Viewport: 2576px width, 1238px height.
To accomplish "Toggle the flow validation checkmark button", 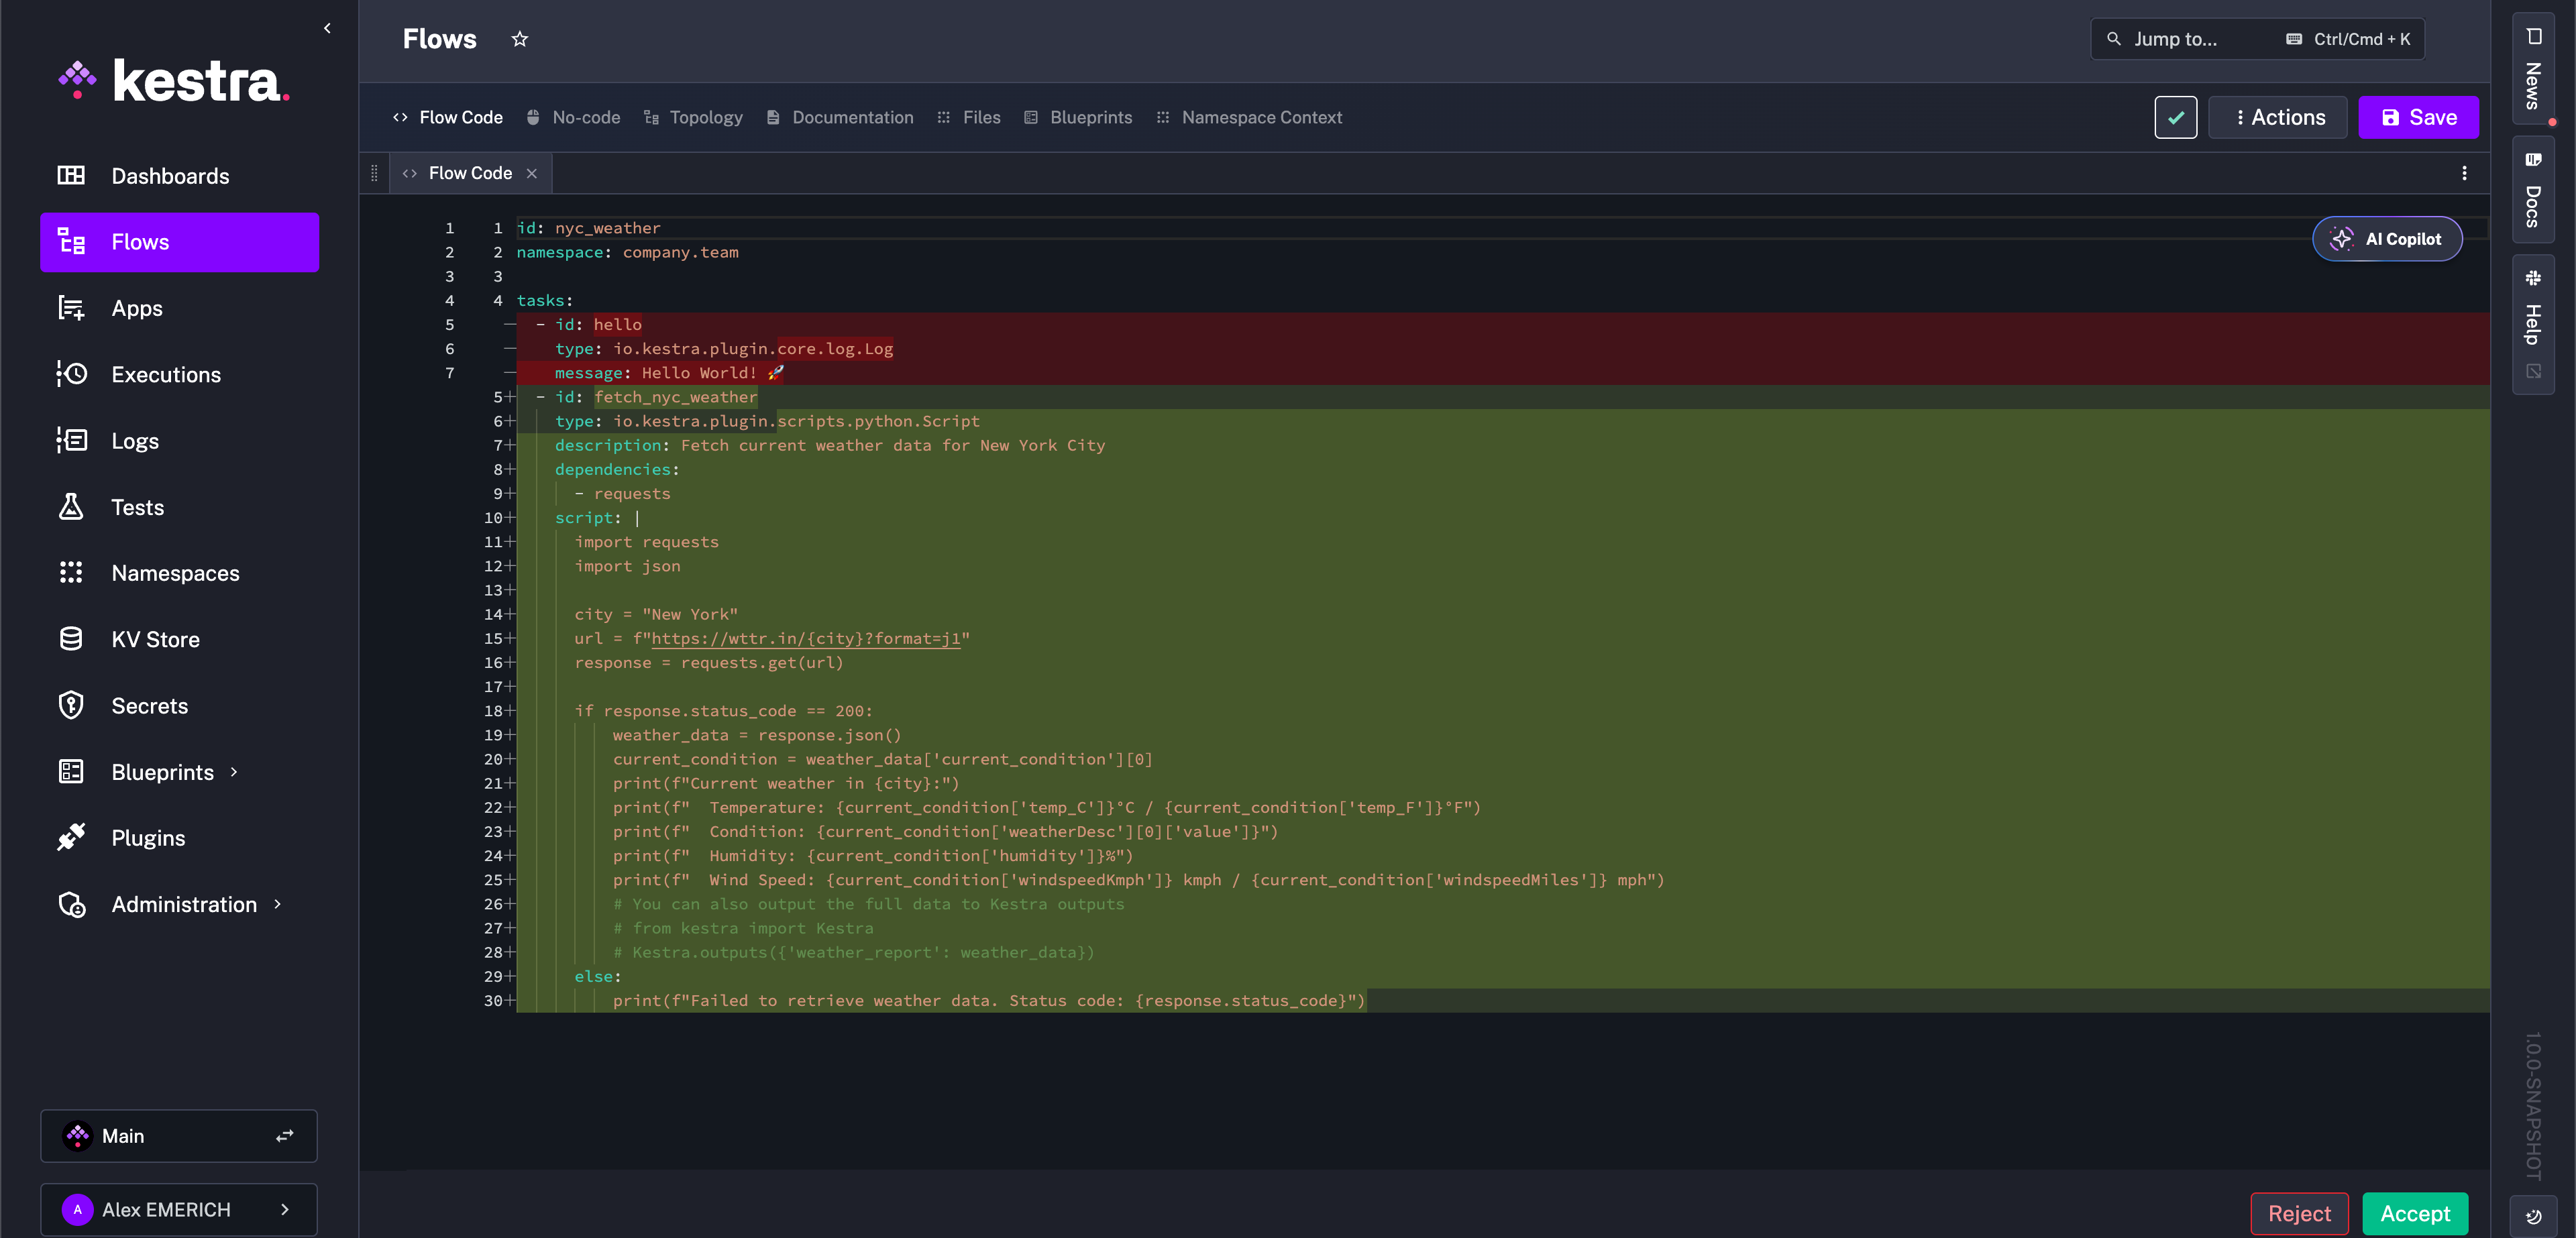I will (x=2175, y=118).
